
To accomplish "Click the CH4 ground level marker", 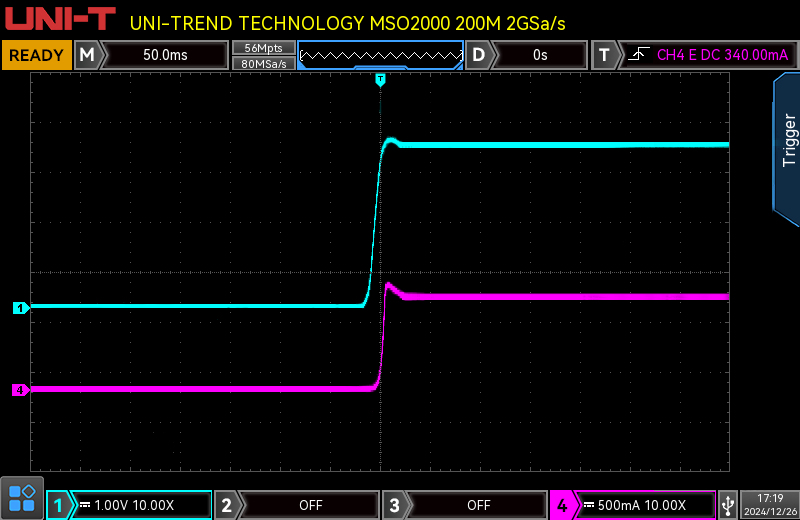I will click(x=19, y=389).
